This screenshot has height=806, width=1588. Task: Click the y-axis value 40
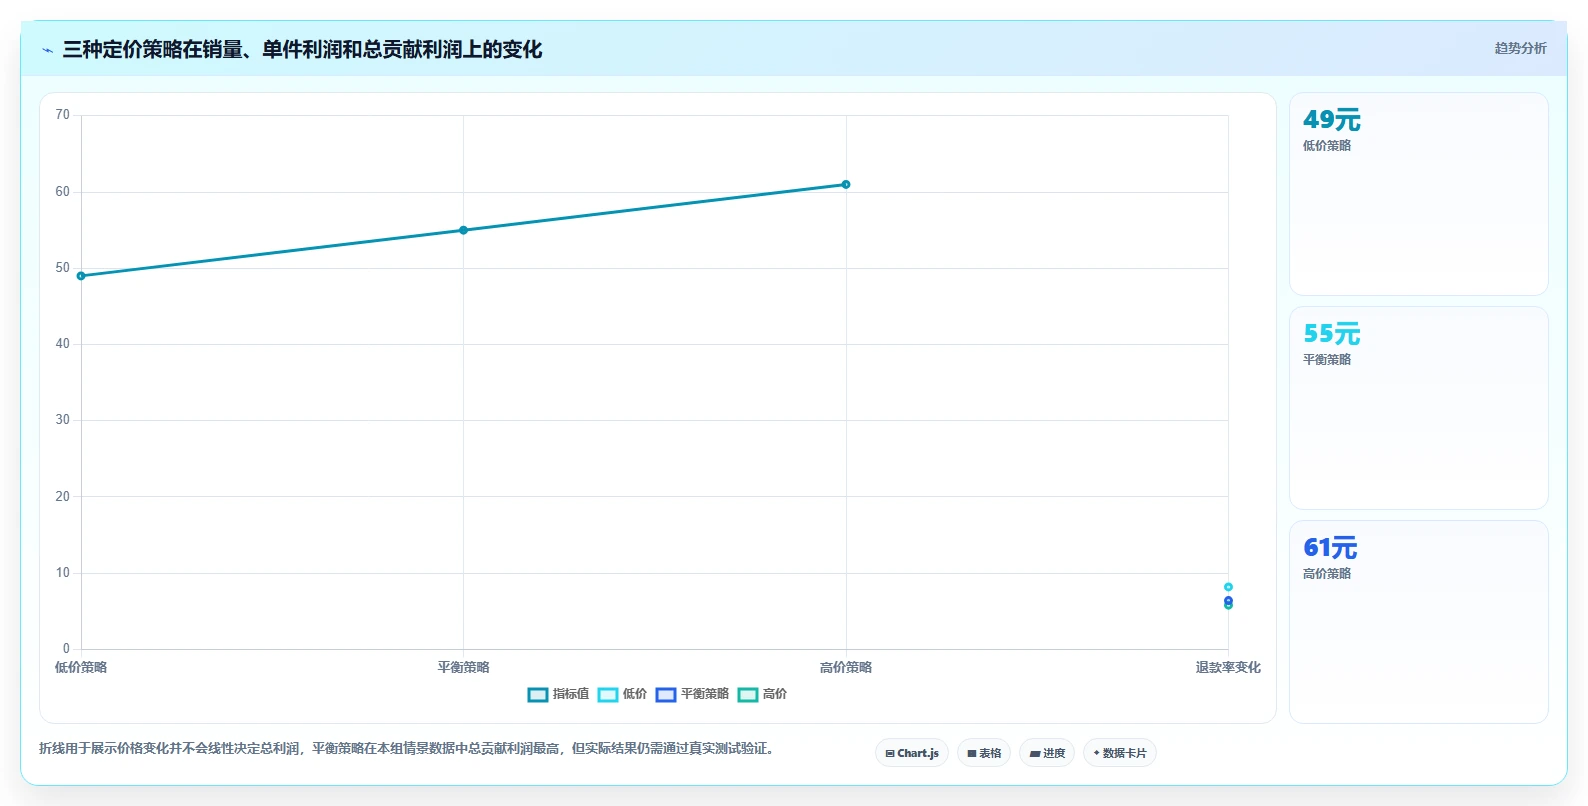62,343
